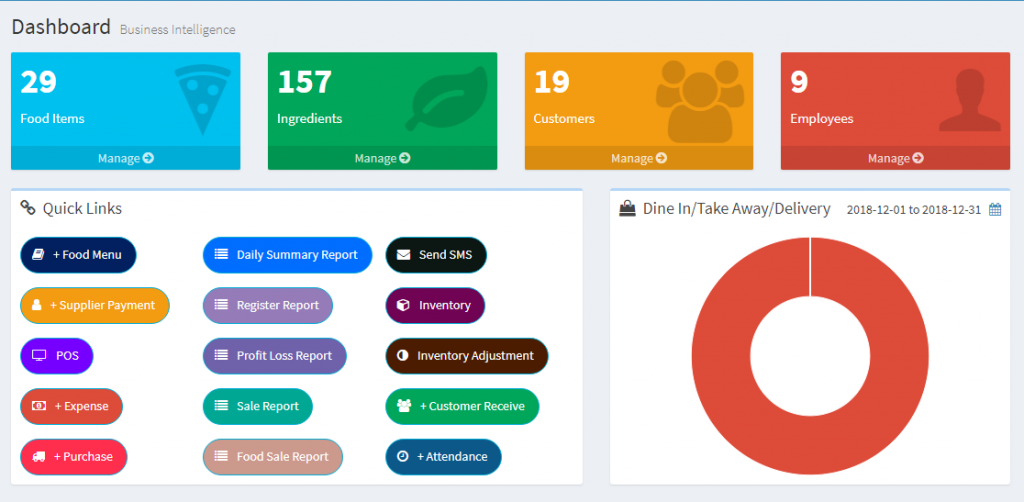This screenshot has height=502, width=1024.
Task: Click the red donut chart segment
Action: click(720, 360)
